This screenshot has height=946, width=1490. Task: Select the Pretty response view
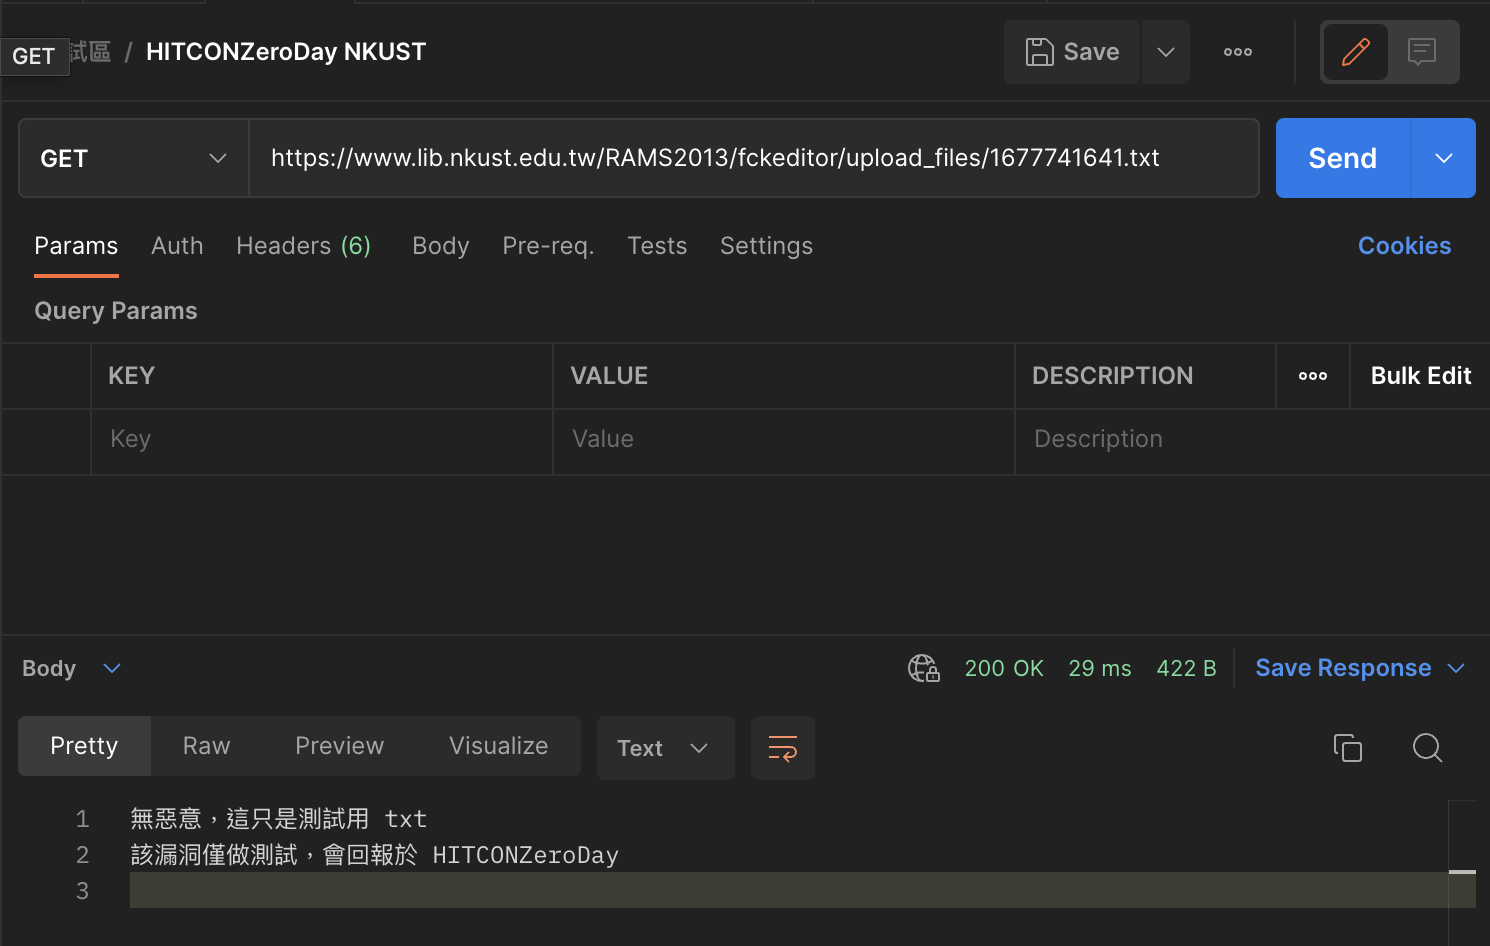[84, 746]
